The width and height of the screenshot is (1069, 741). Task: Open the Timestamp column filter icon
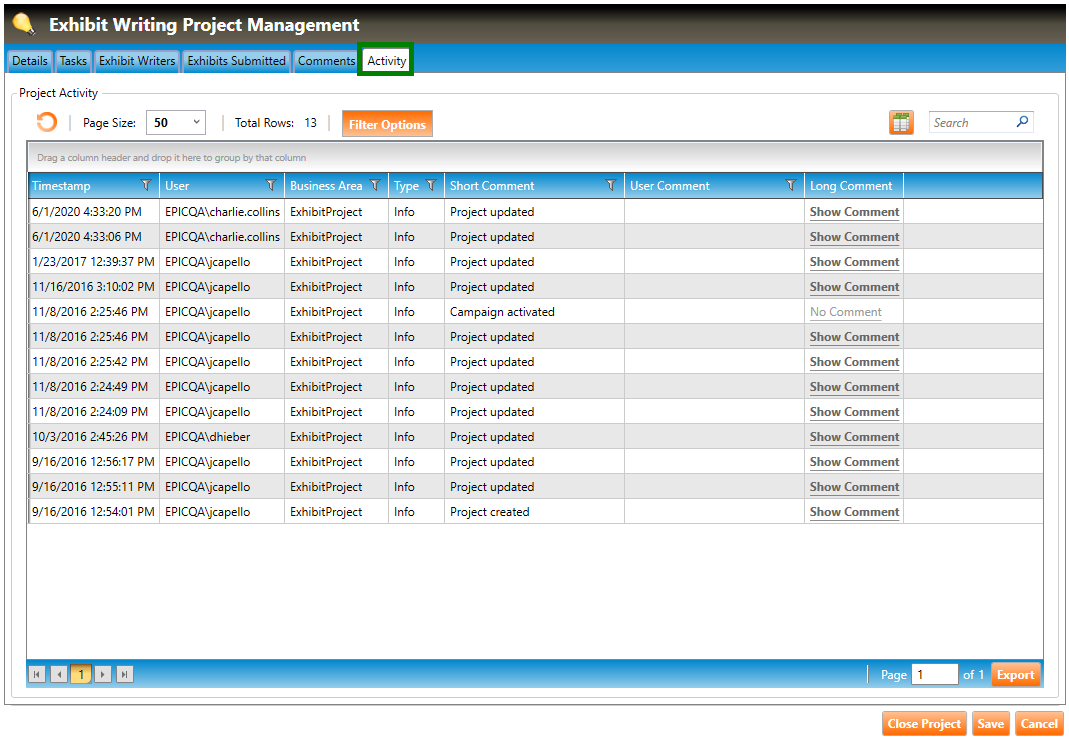147,186
